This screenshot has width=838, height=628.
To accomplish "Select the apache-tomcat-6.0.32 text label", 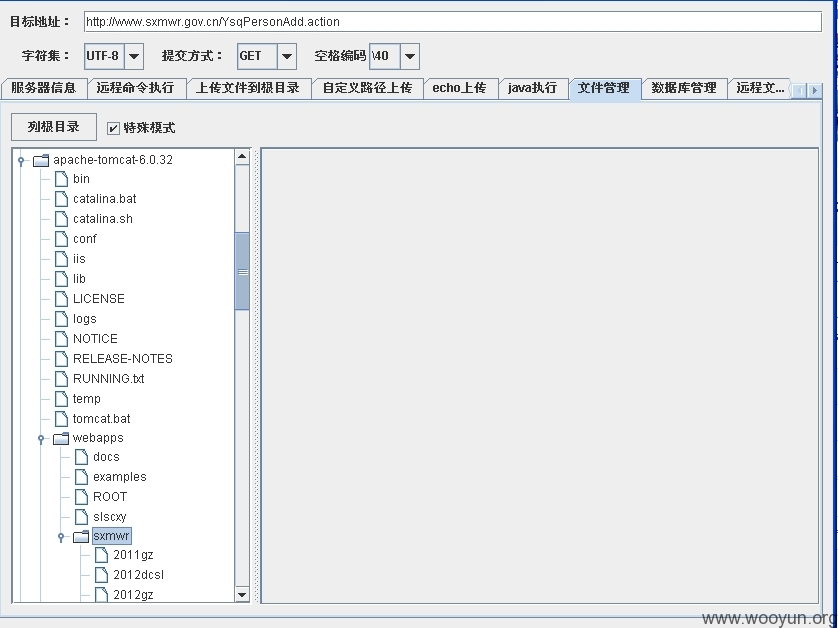I will 113,160.
